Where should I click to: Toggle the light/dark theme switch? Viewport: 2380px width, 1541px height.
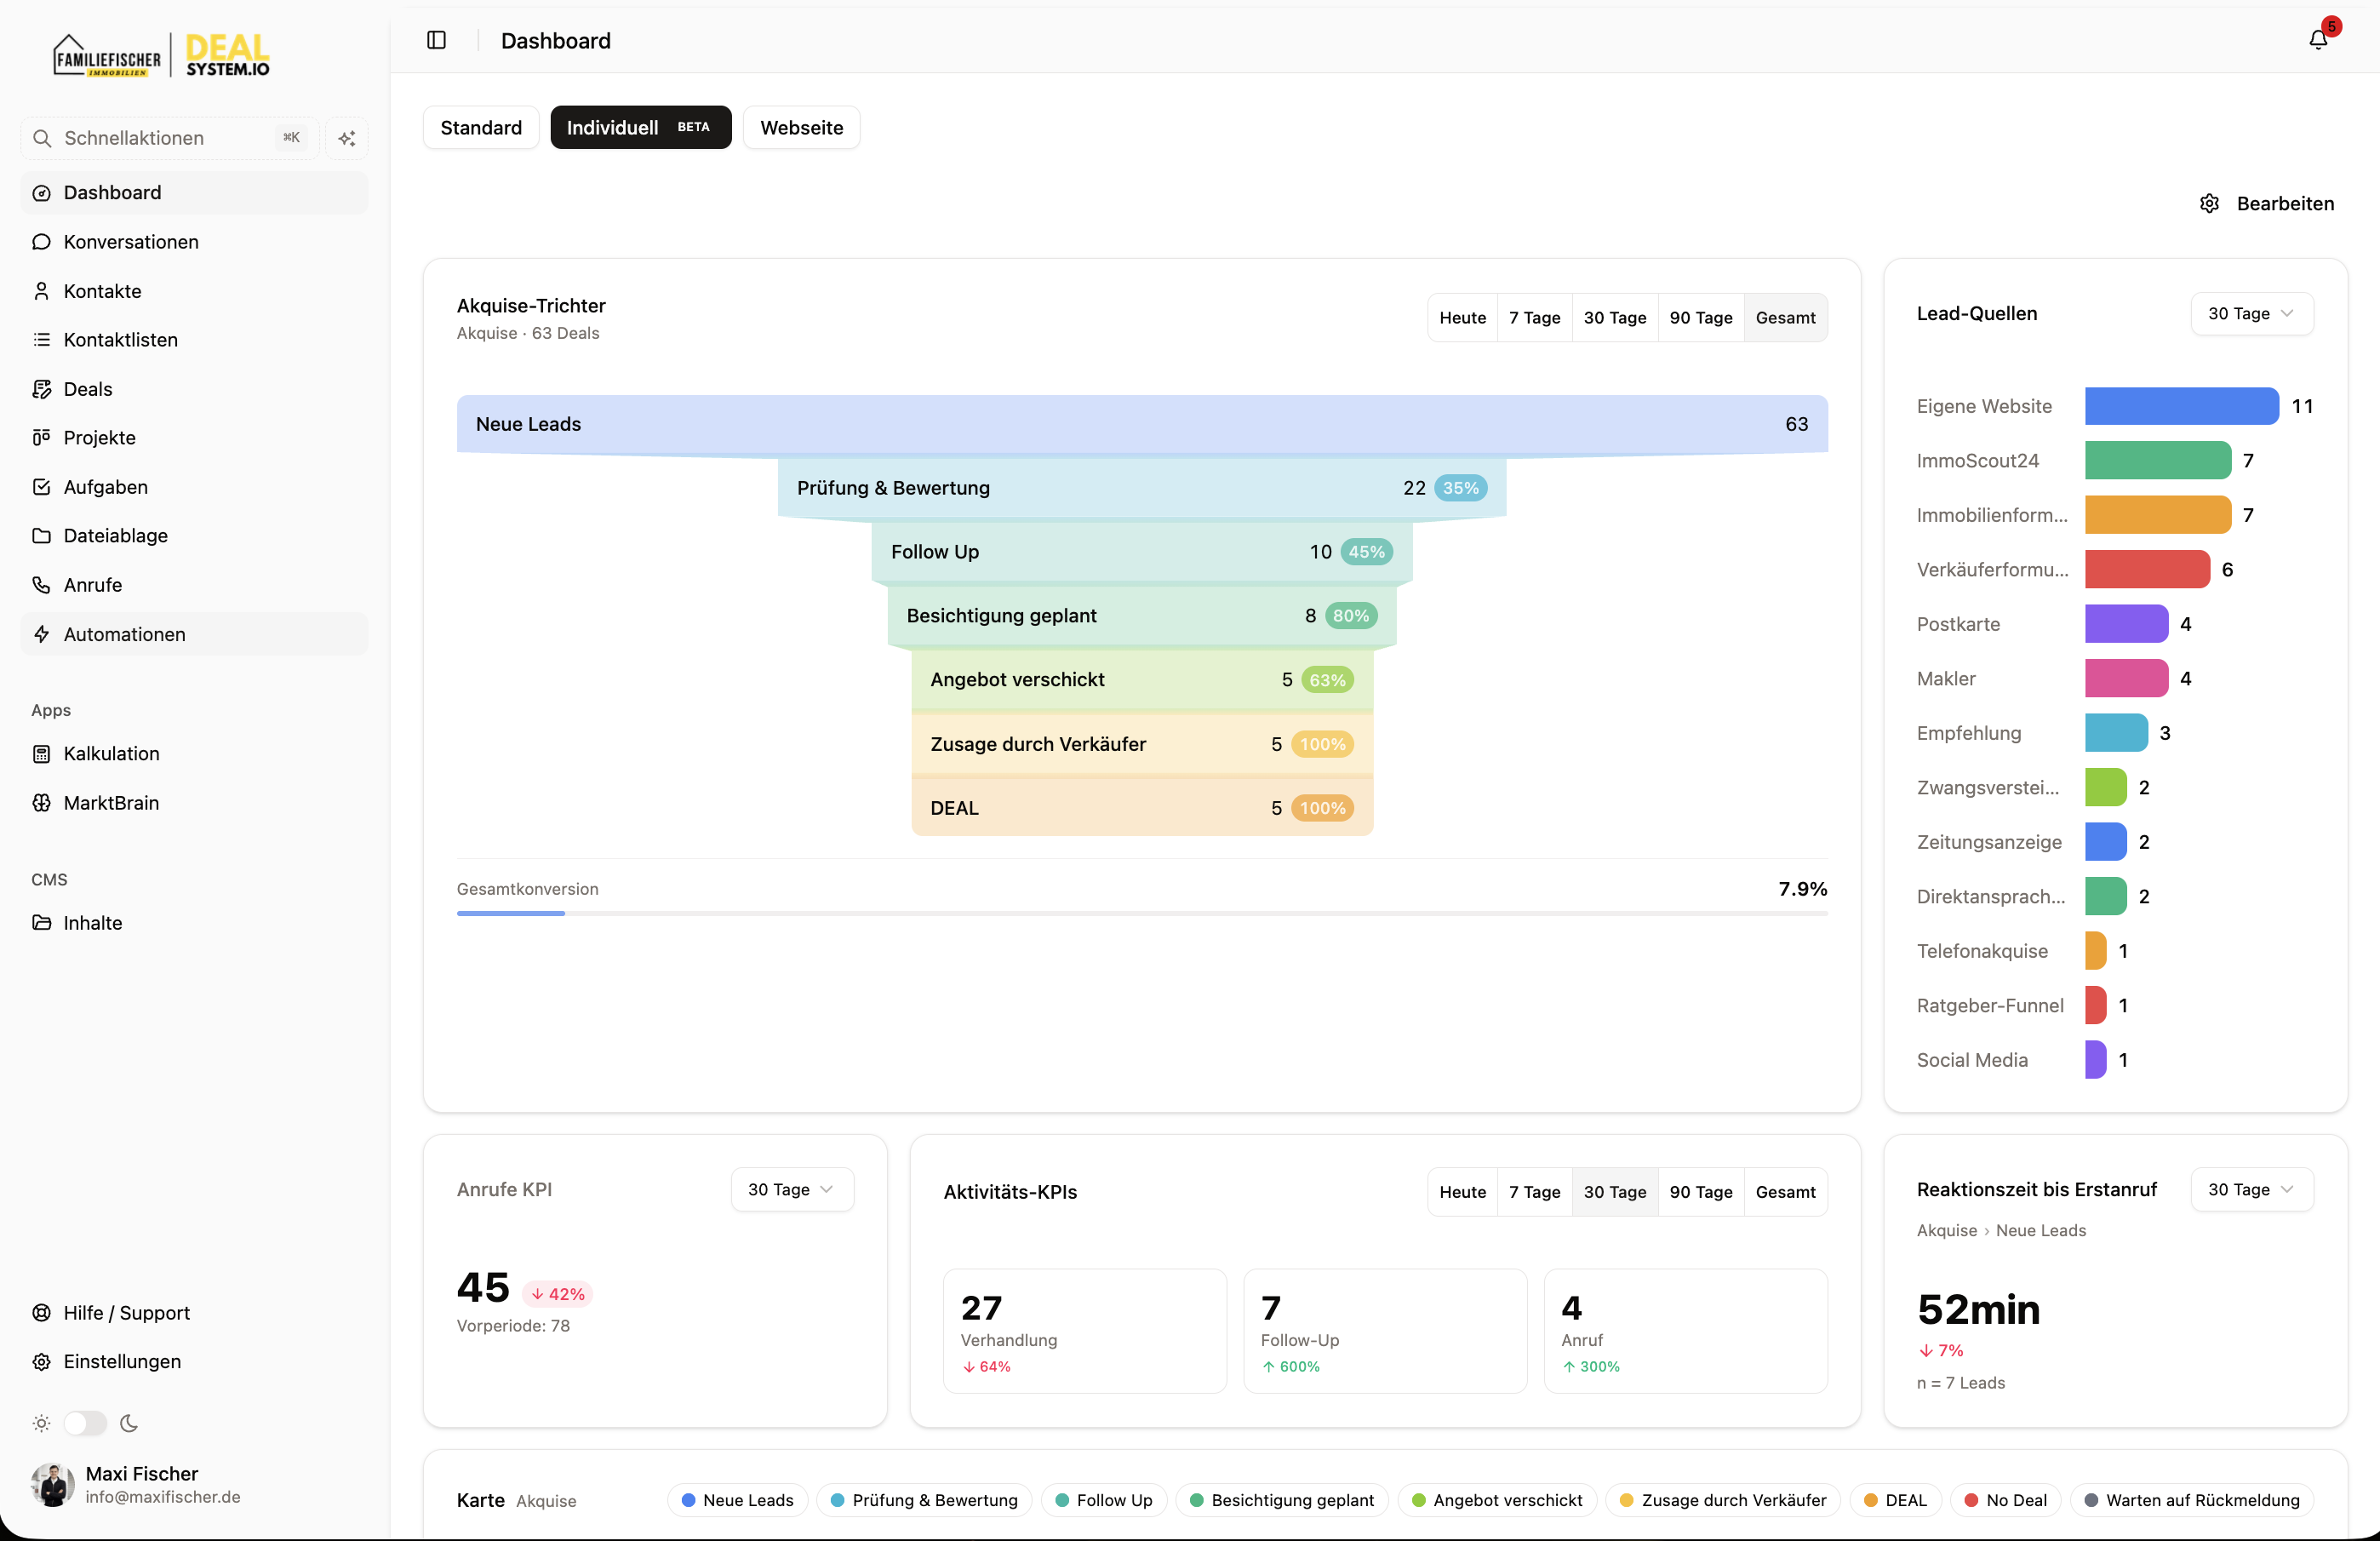[85, 1423]
